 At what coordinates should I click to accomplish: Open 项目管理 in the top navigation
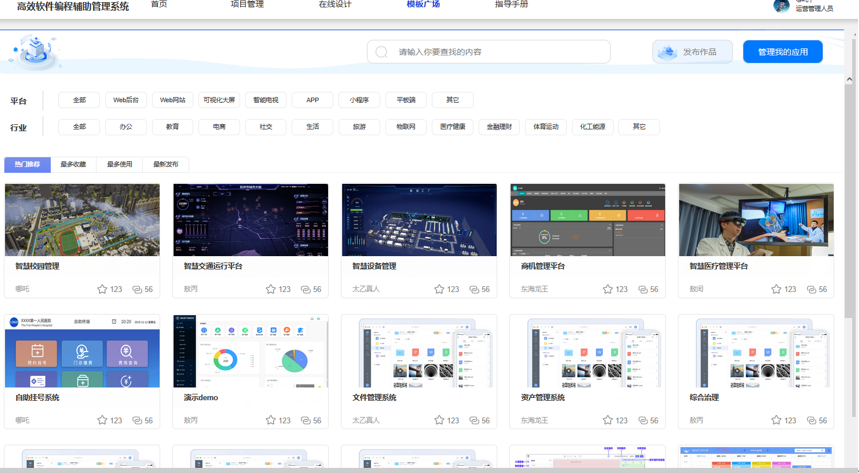(247, 4)
